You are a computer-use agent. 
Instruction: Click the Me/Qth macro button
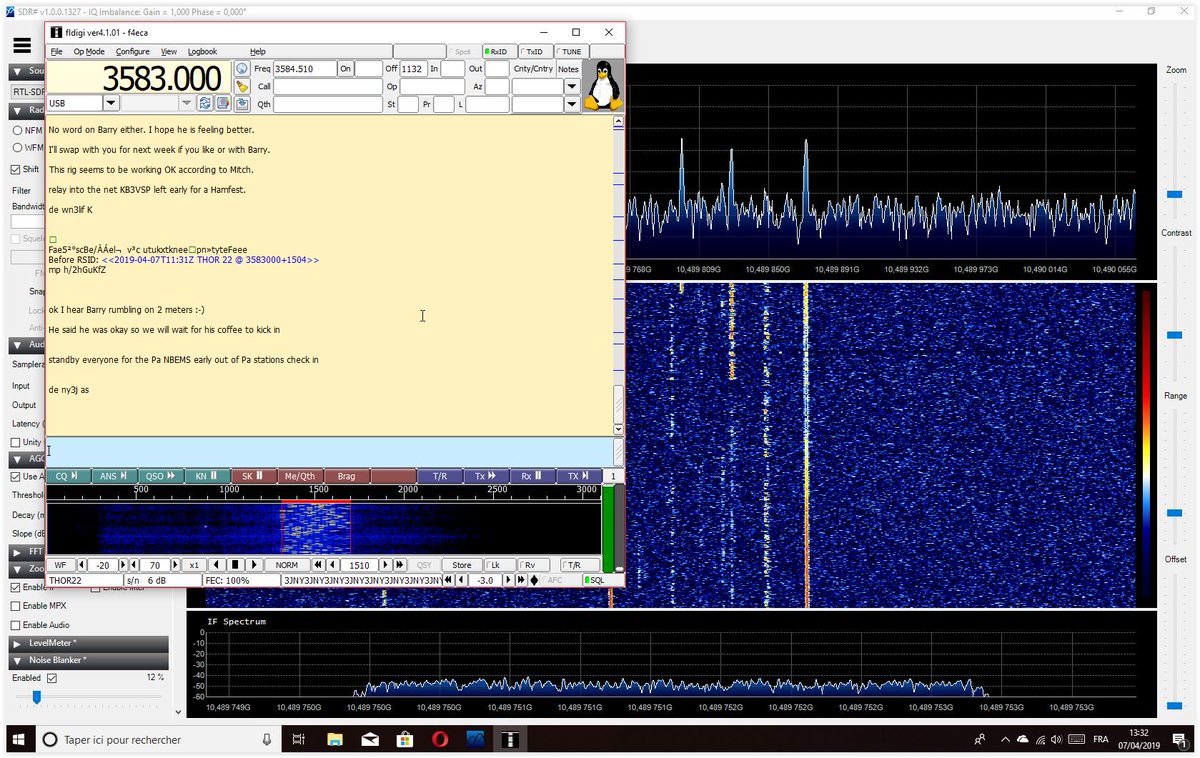point(299,476)
